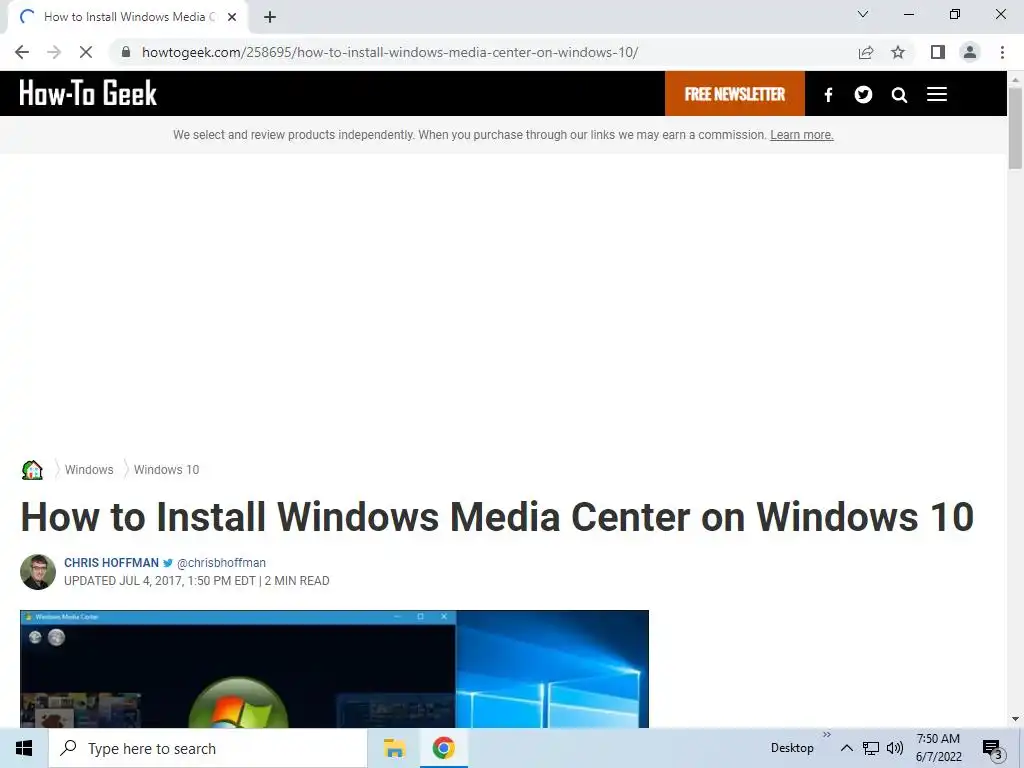
Task: Click the Desktop toolbar label
Action: (x=792, y=748)
